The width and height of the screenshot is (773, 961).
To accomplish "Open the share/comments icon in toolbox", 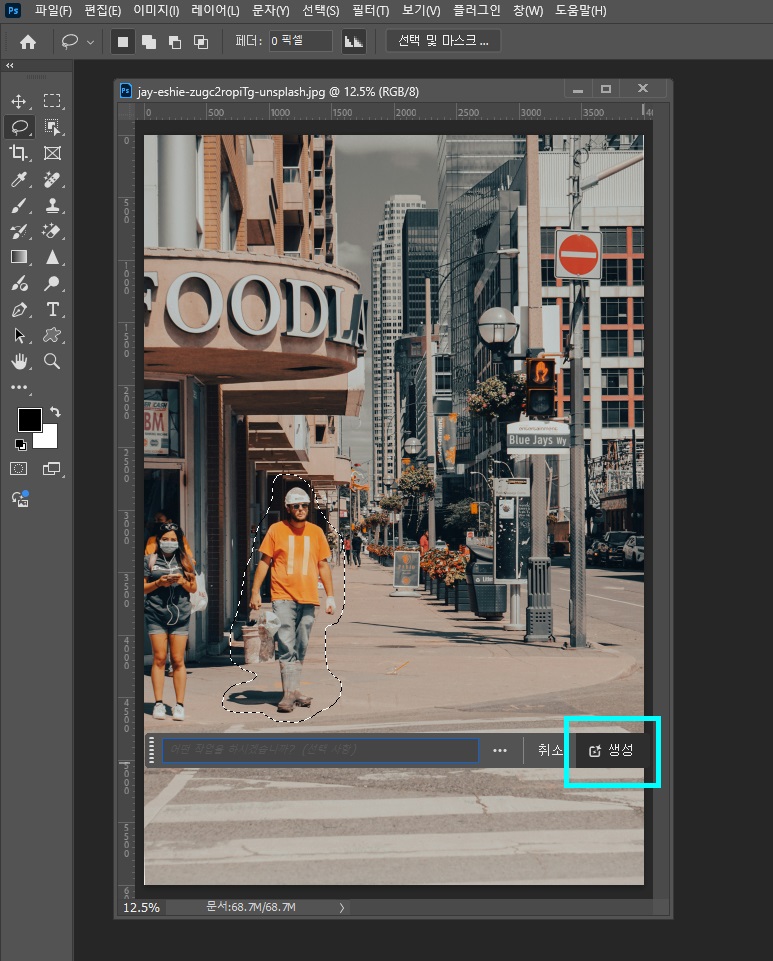I will coord(20,499).
